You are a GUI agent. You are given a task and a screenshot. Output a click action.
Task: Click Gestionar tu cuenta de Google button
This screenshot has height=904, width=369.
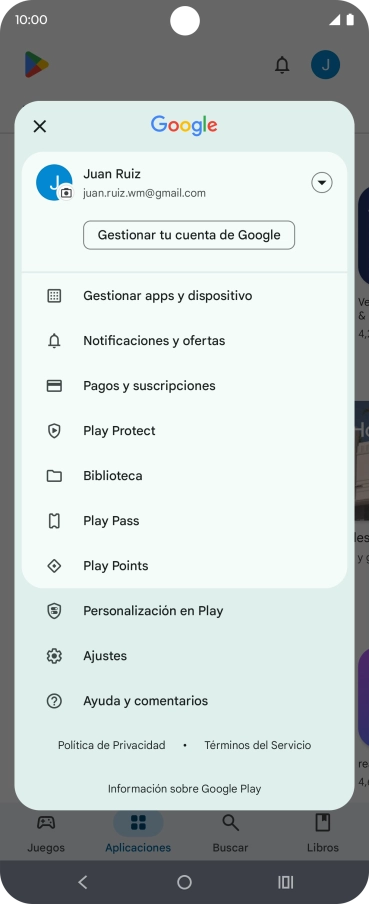[x=189, y=235]
